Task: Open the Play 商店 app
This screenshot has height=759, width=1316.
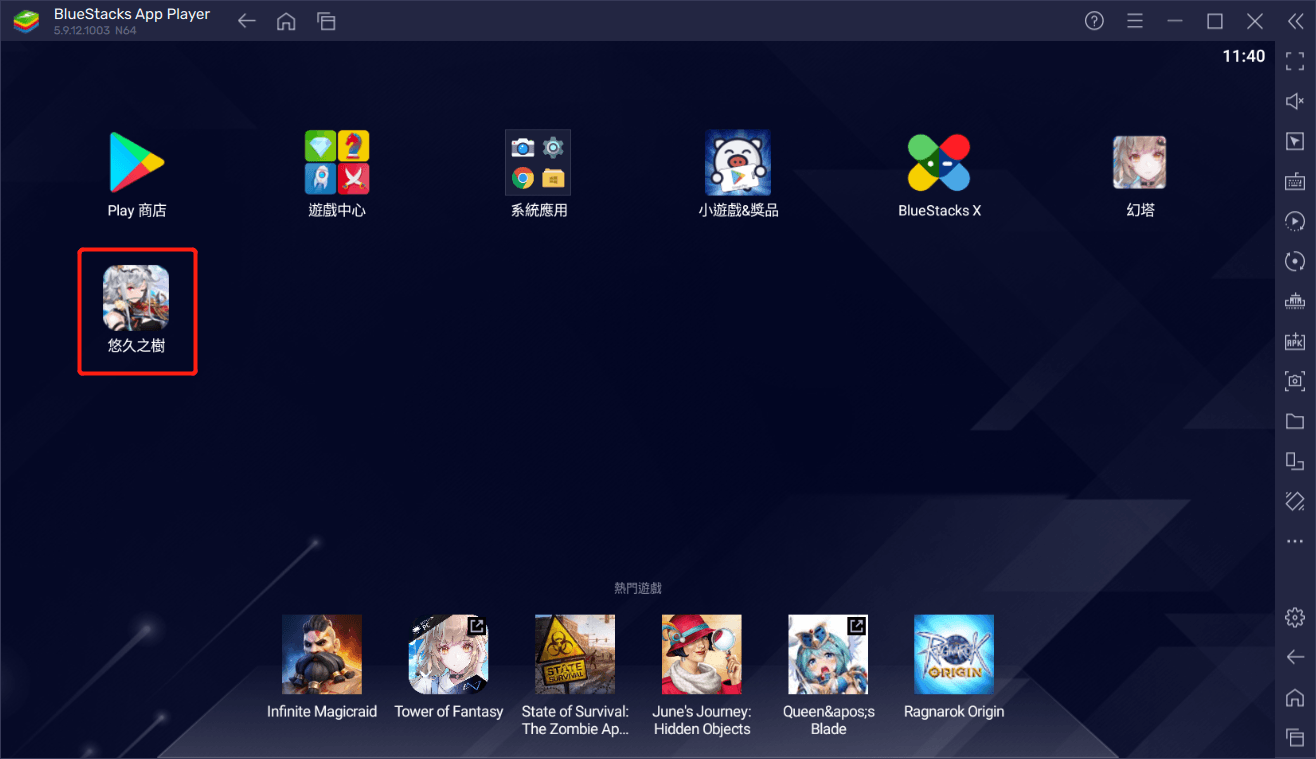Action: pyautogui.click(x=137, y=163)
